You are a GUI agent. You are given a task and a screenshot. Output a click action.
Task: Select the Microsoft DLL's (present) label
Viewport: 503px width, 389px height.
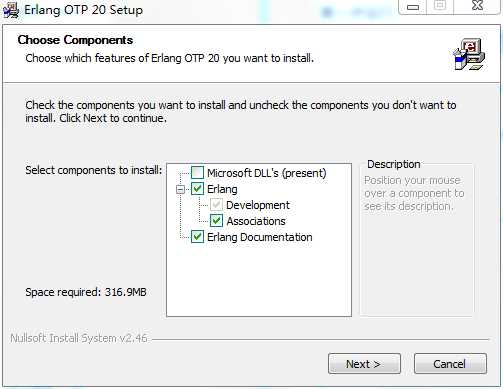tap(267, 173)
